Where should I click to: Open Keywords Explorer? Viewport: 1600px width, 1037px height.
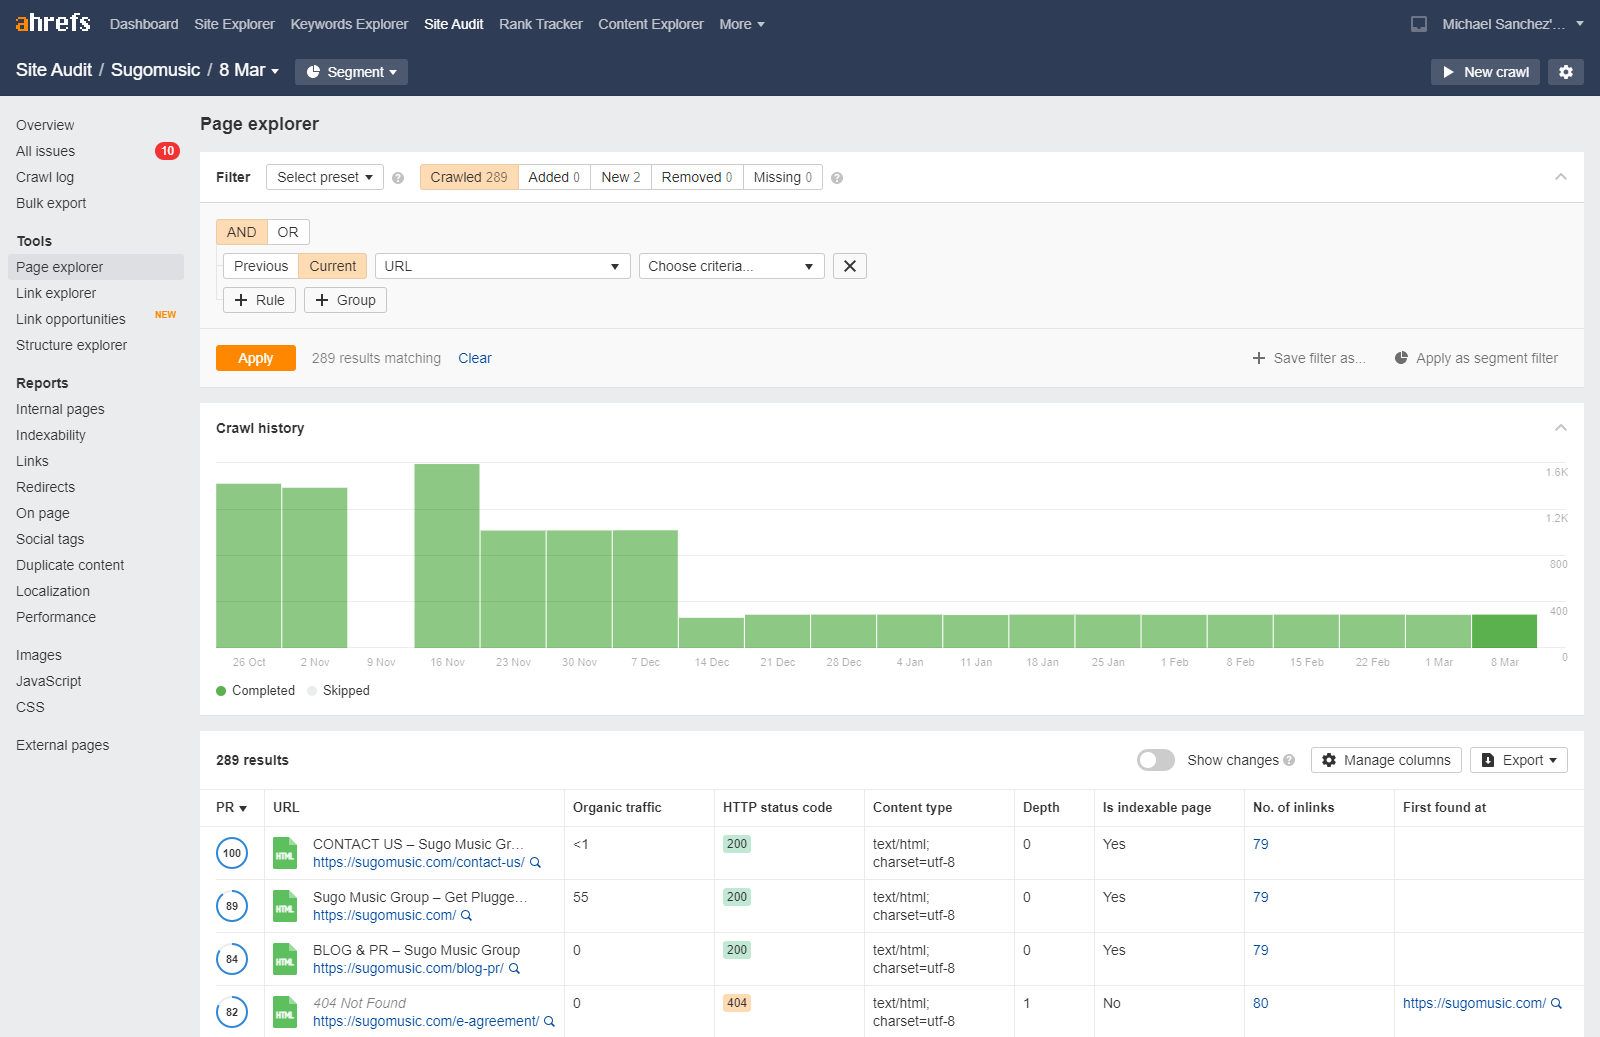tap(349, 24)
